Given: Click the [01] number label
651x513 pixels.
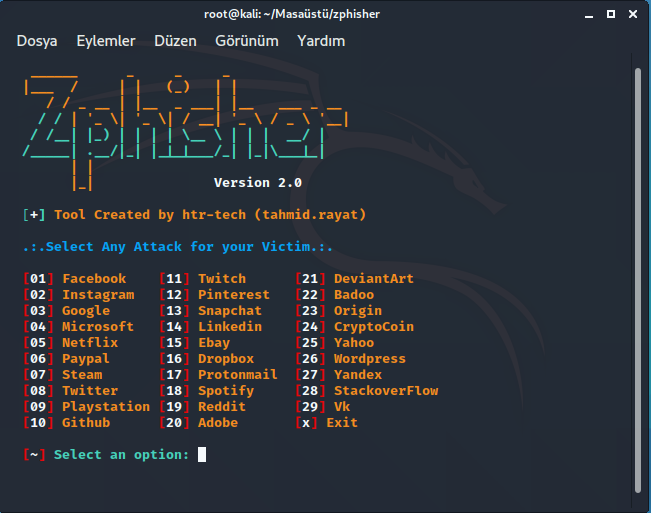Looking at the screenshot, I should point(38,278).
